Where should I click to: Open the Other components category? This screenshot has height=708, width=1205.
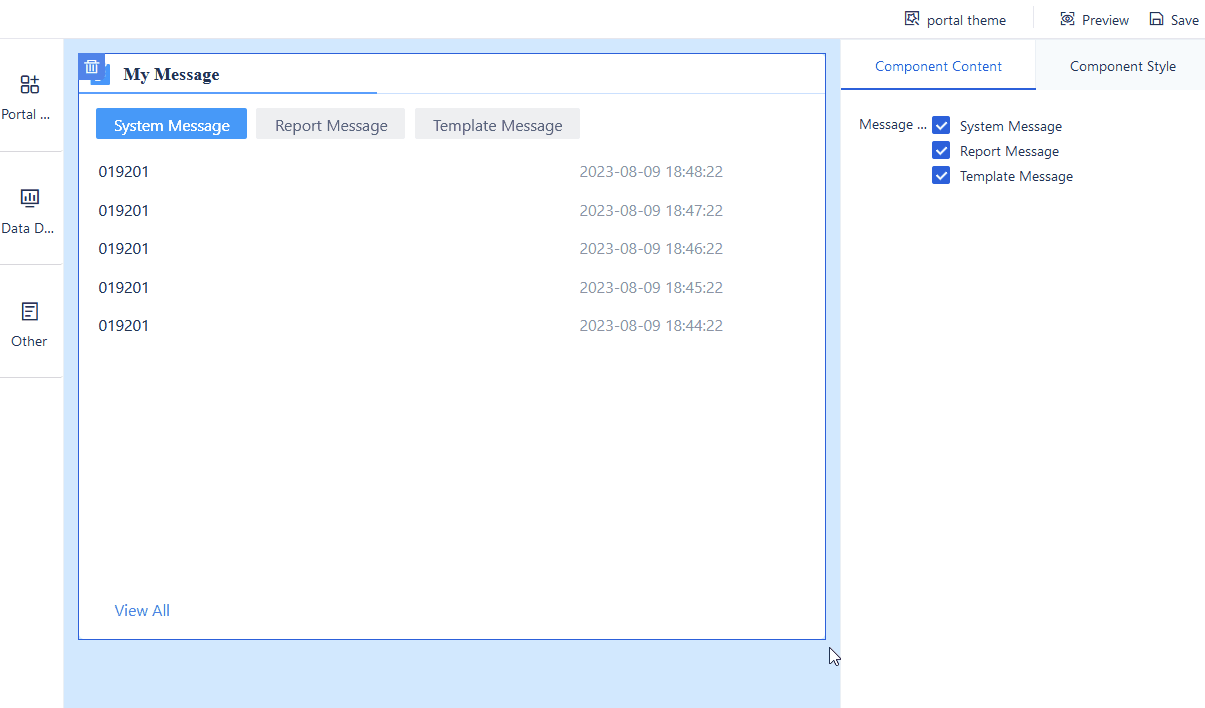point(29,323)
